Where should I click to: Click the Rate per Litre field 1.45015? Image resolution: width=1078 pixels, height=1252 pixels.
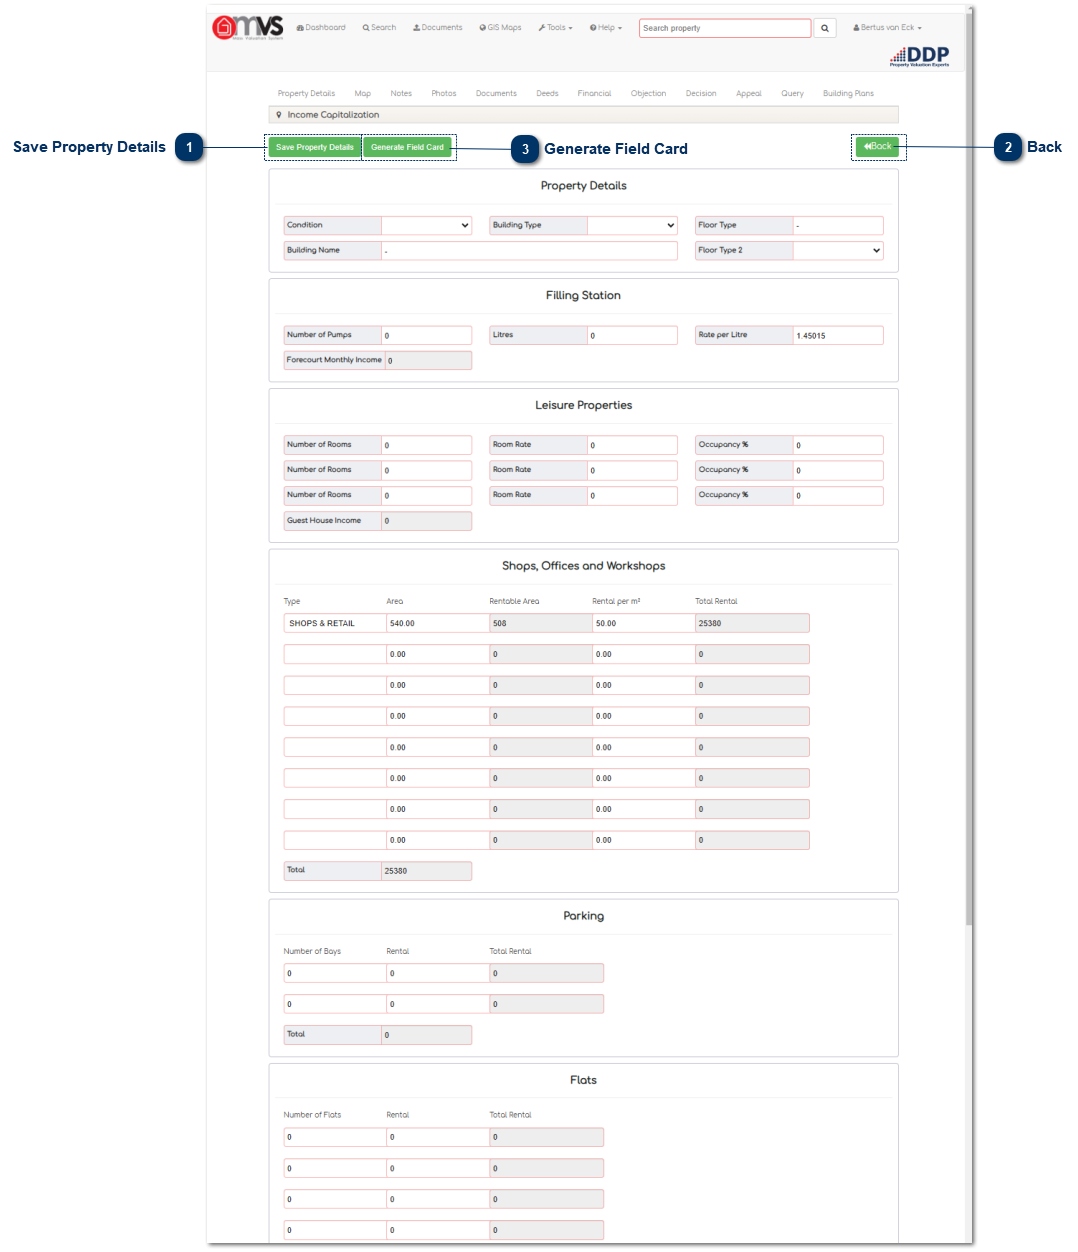coord(838,335)
